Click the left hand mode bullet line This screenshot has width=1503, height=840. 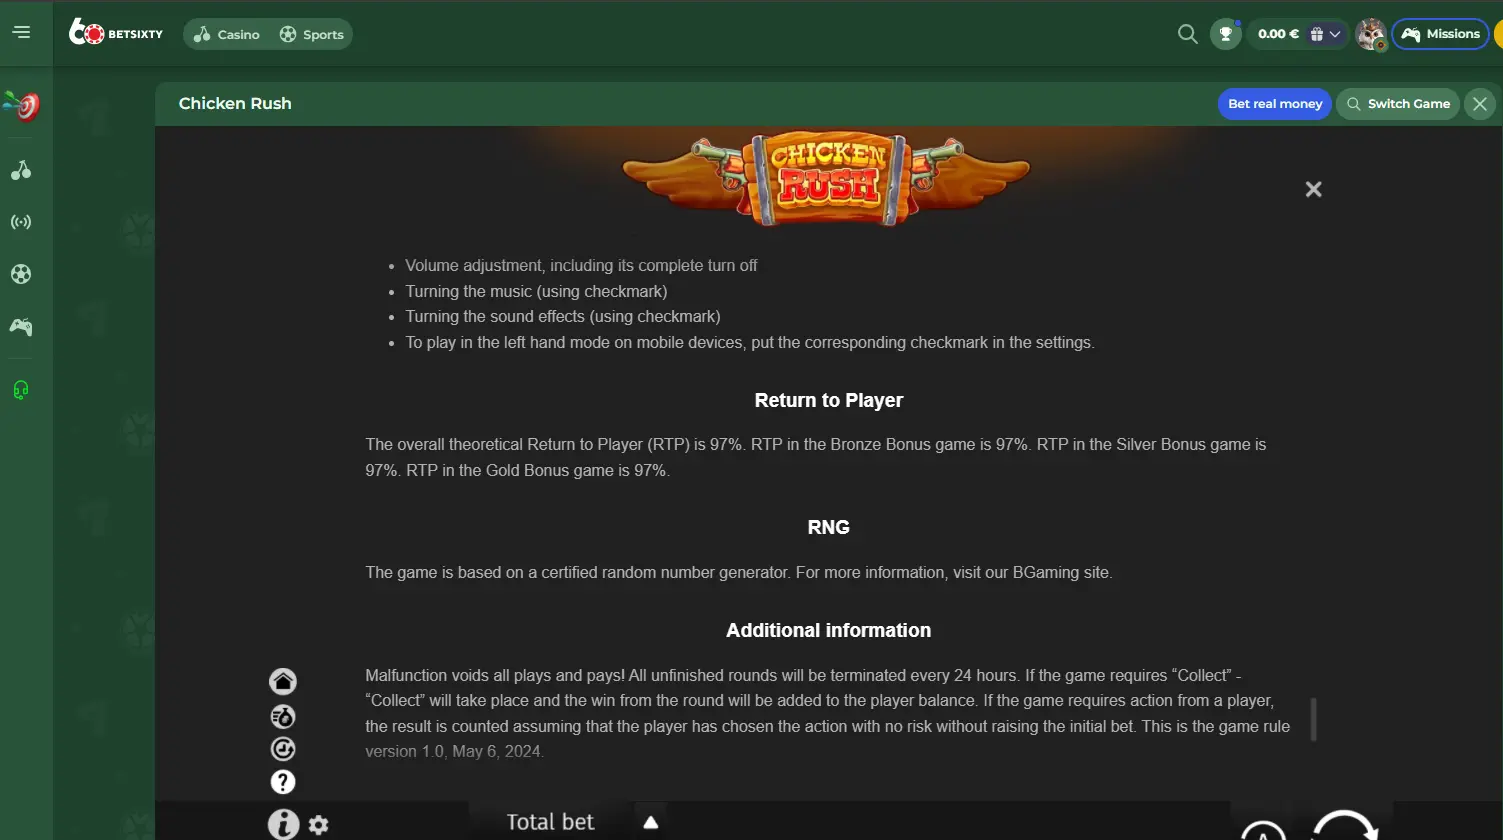(750, 343)
